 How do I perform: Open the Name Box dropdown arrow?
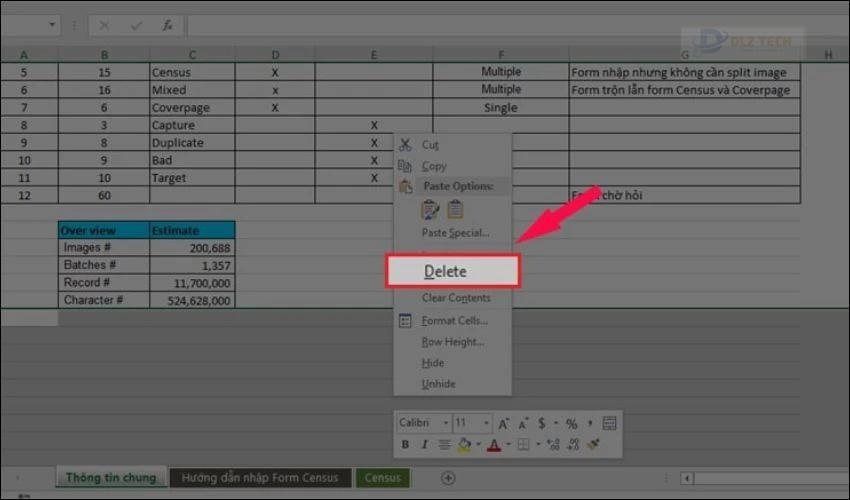click(51, 25)
